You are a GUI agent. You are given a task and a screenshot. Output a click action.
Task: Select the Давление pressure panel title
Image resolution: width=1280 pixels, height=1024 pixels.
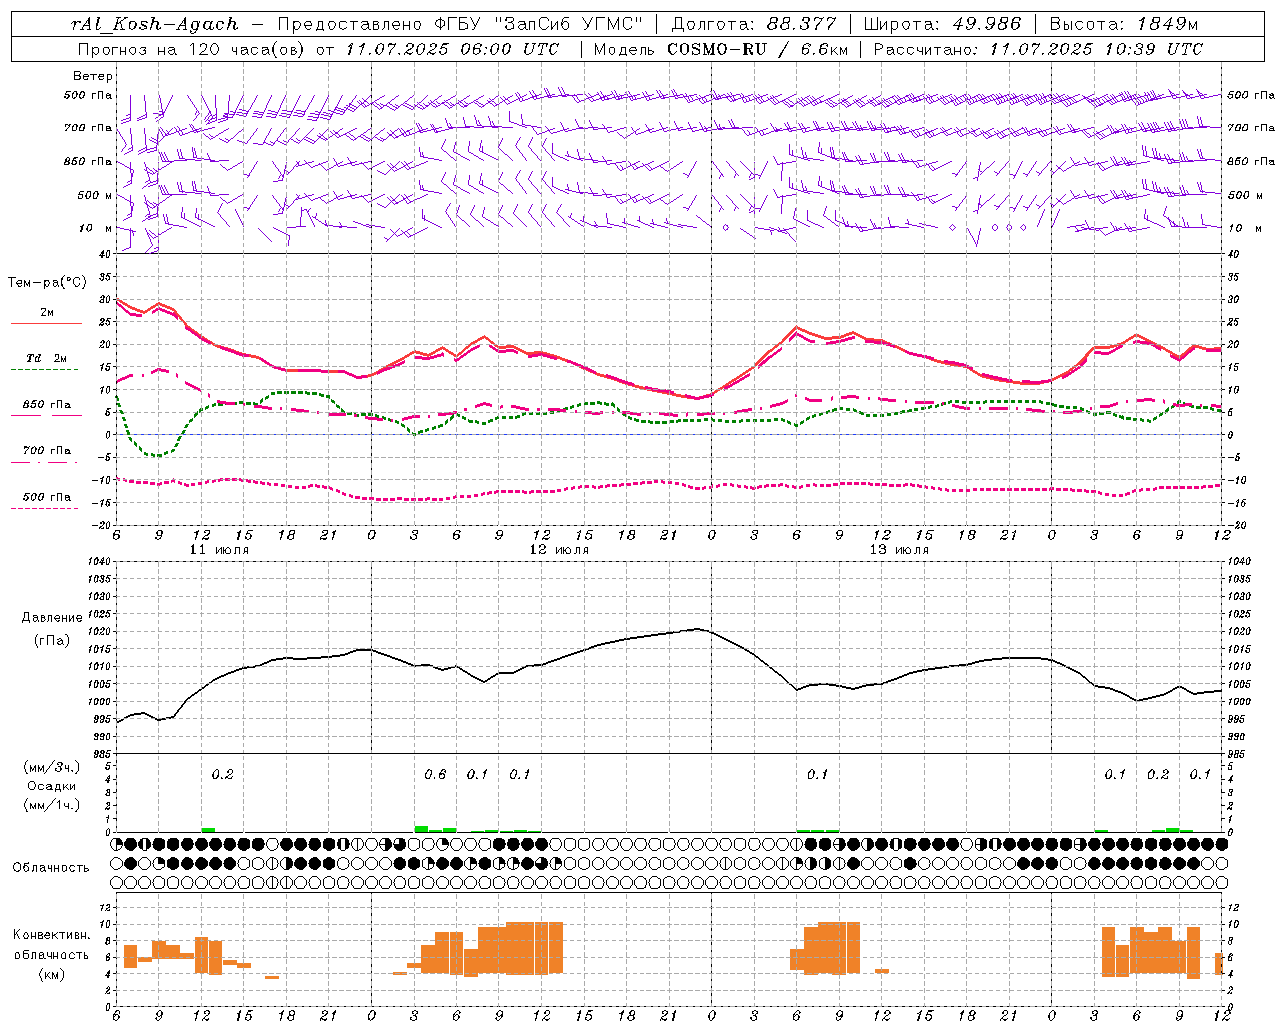[x=52, y=618]
